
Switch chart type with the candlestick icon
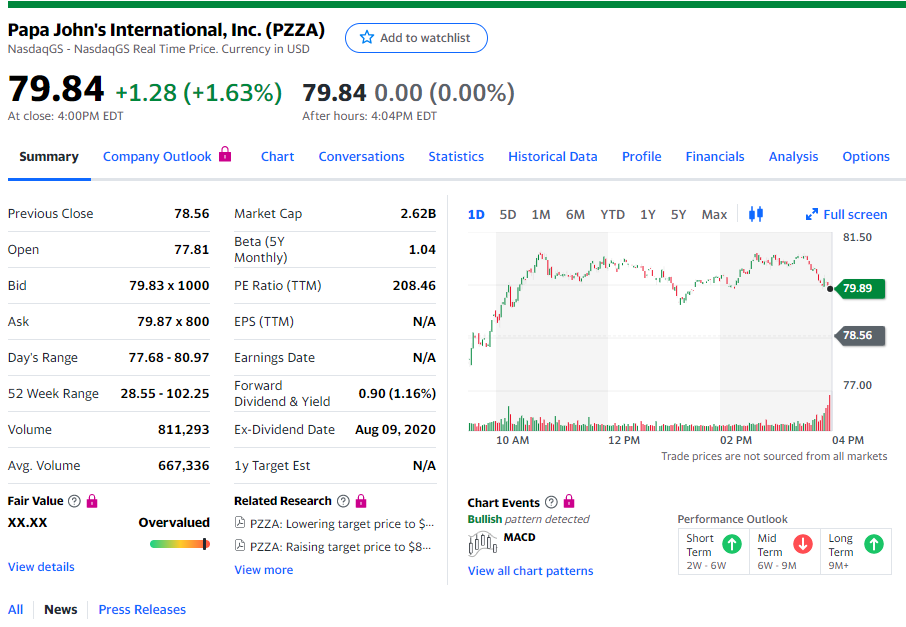755,214
